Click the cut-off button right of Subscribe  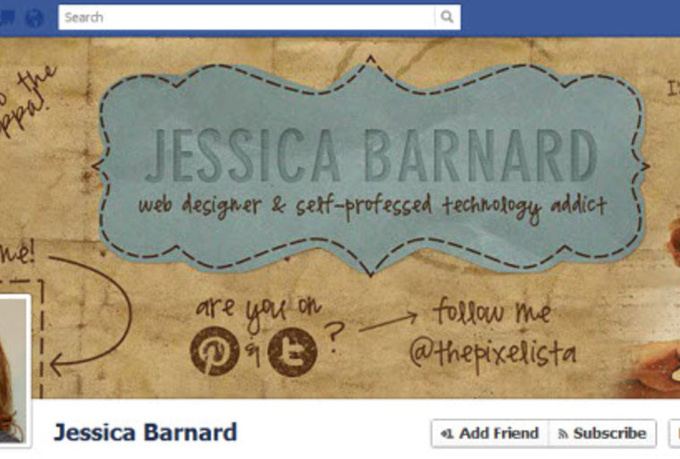click(674, 433)
